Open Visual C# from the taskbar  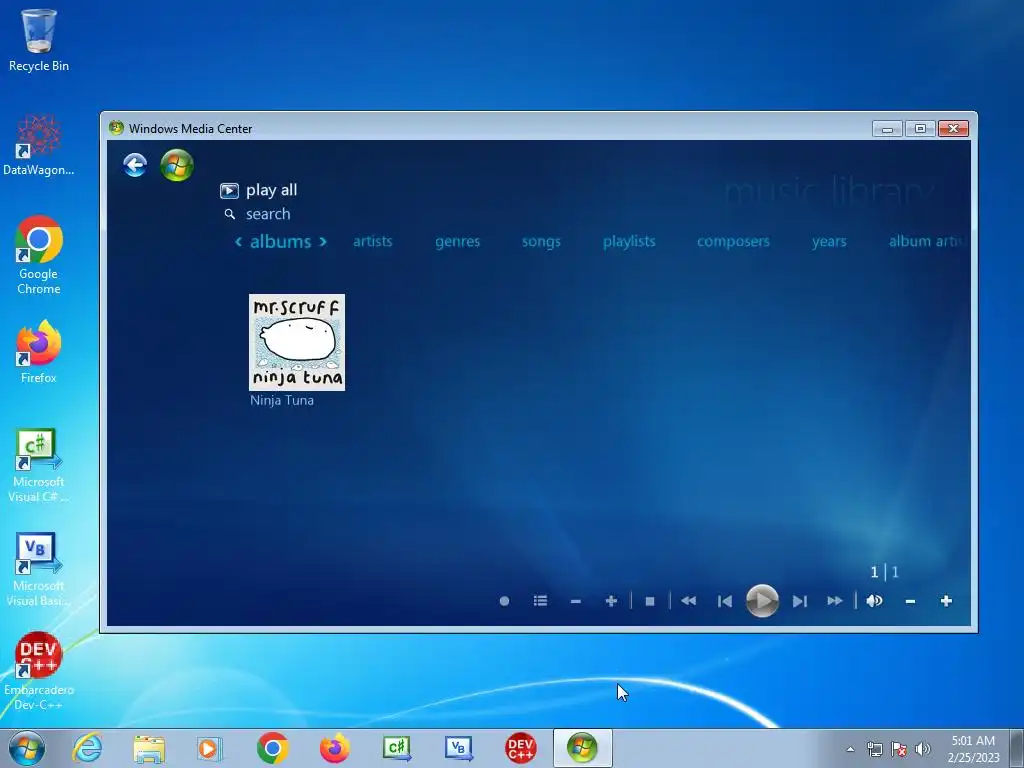(x=396, y=748)
